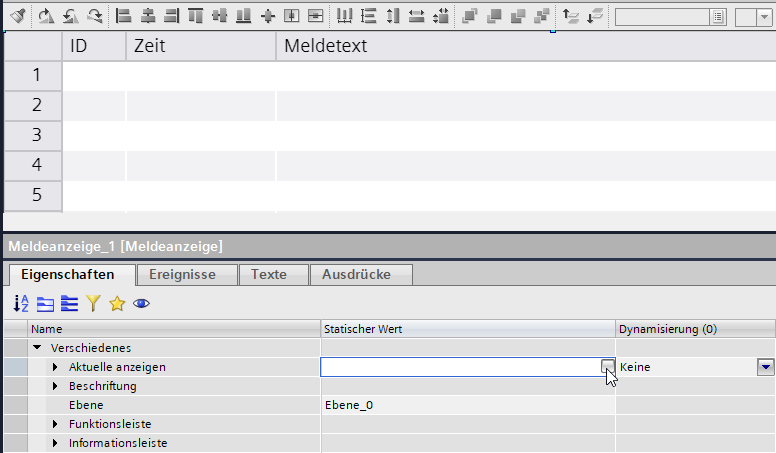The image size is (776, 453).
Task: Align selected objects to the bottom
Action: [243, 16]
